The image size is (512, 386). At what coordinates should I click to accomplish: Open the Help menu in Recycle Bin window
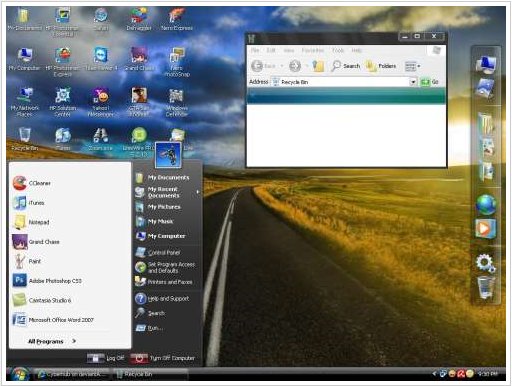(356, 50)
